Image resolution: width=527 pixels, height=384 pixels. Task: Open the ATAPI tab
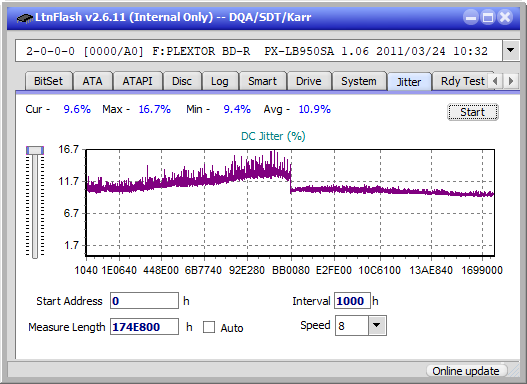click(x=137, y=81)
